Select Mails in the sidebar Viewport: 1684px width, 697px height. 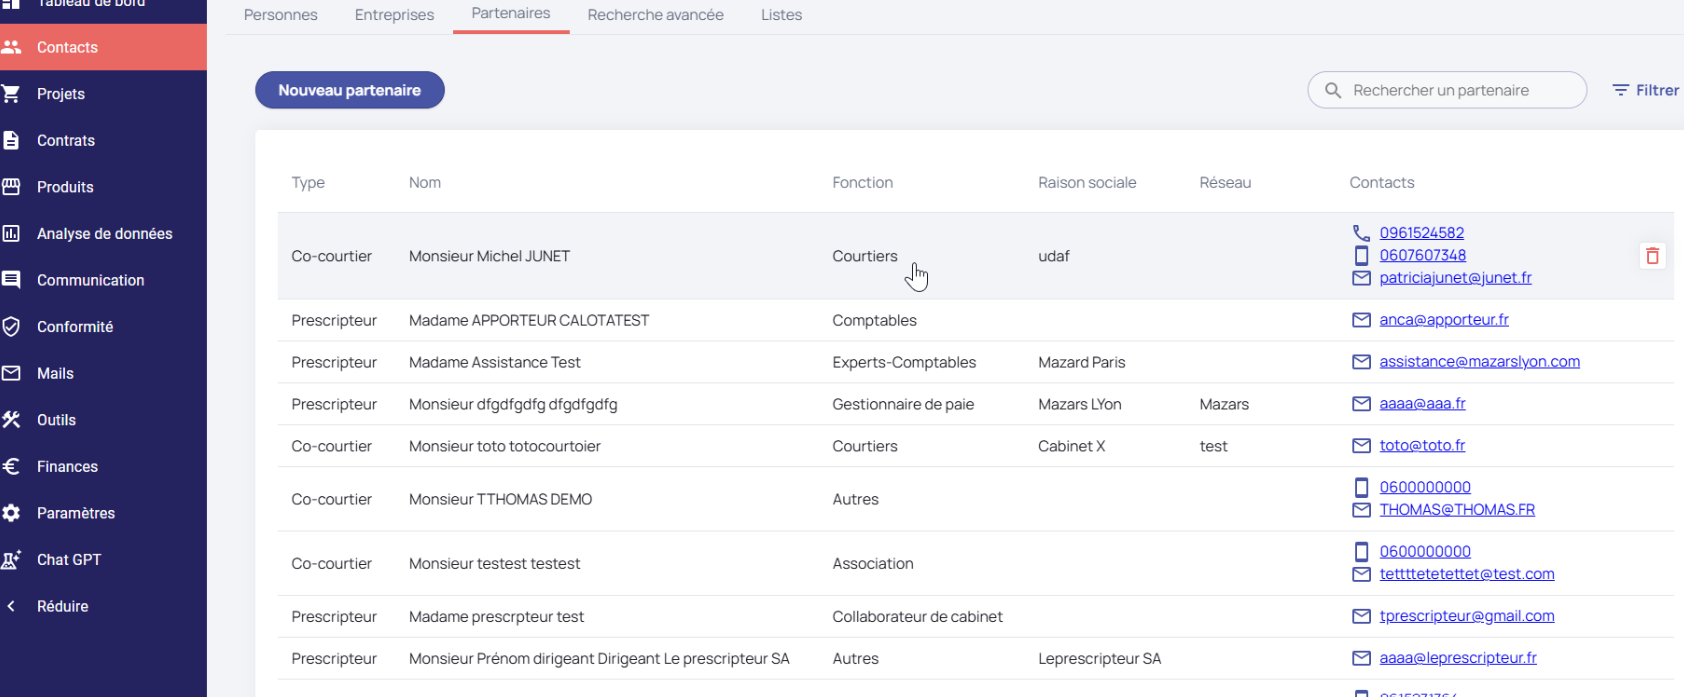pos(55,373)
